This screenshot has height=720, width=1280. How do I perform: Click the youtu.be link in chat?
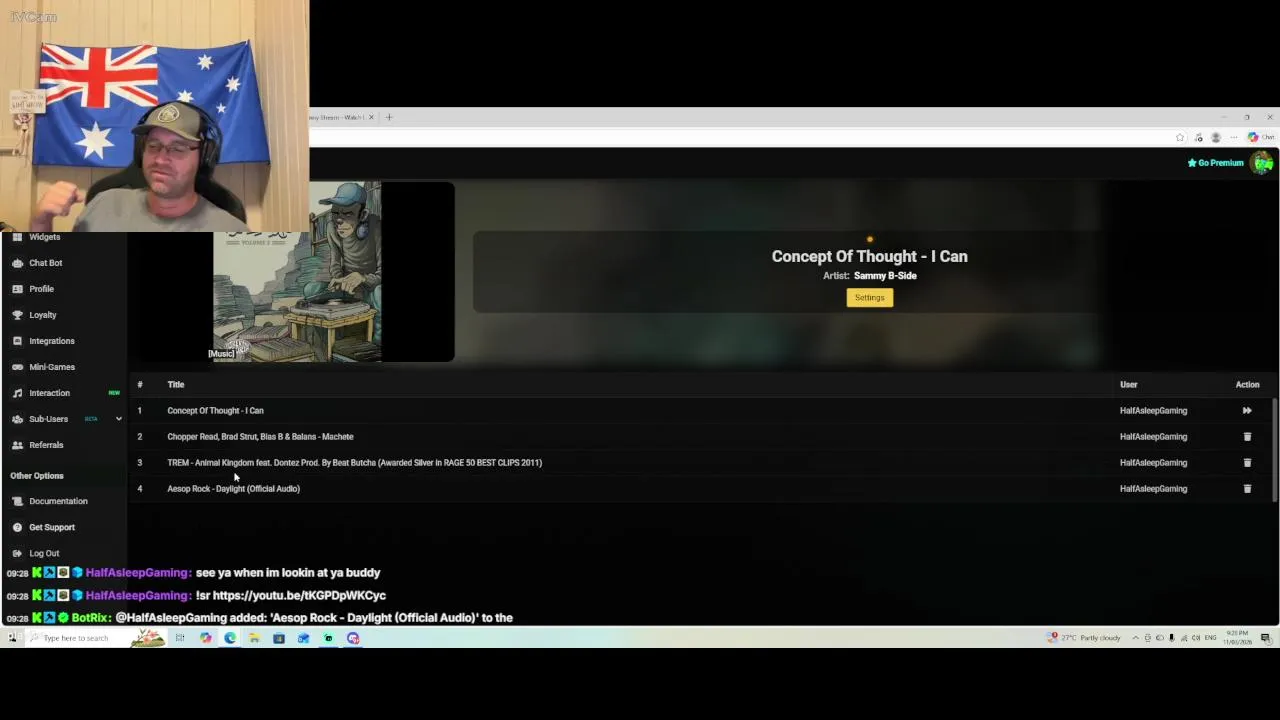pos(299,595)
